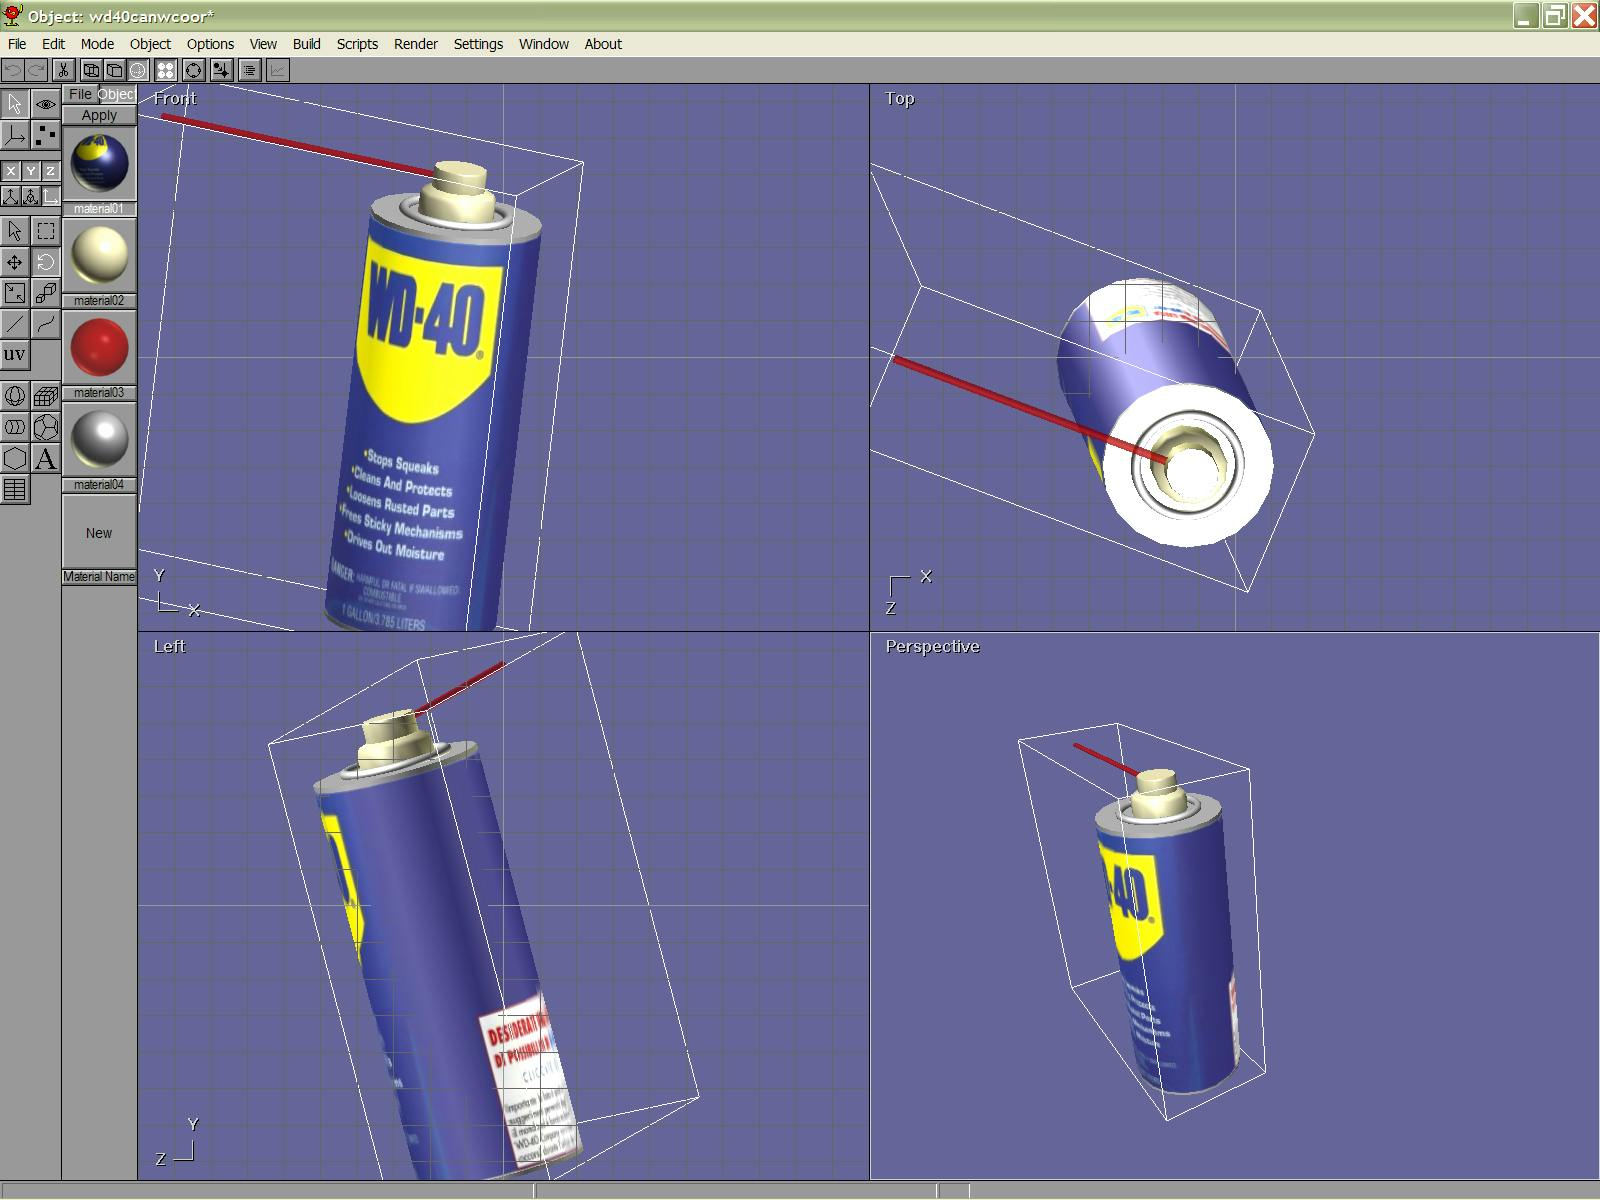Select the red material03 swatch
1600x1200 pixels.
(x=99, y=347)
